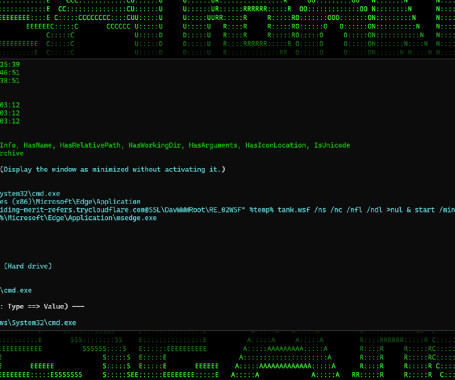
Task: Click the "ystem32\cmd.exe" path line
Action: click(30, 194)
